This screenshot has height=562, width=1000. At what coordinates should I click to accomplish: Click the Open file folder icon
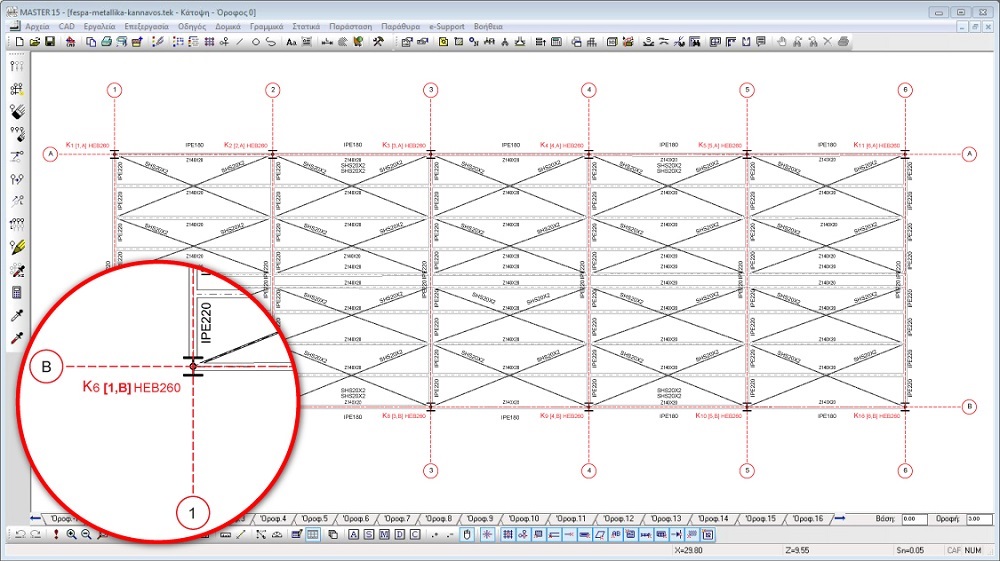[x=34, y=42]
